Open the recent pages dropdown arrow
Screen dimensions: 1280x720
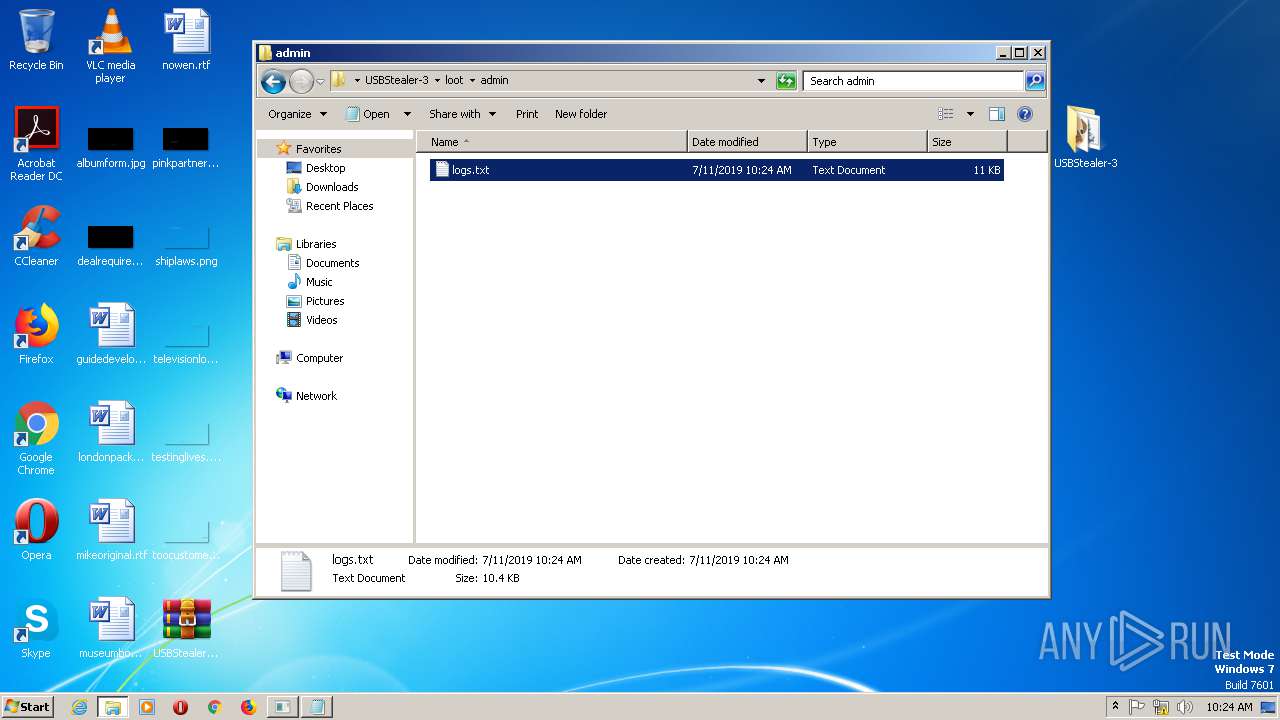pos(321,81)
